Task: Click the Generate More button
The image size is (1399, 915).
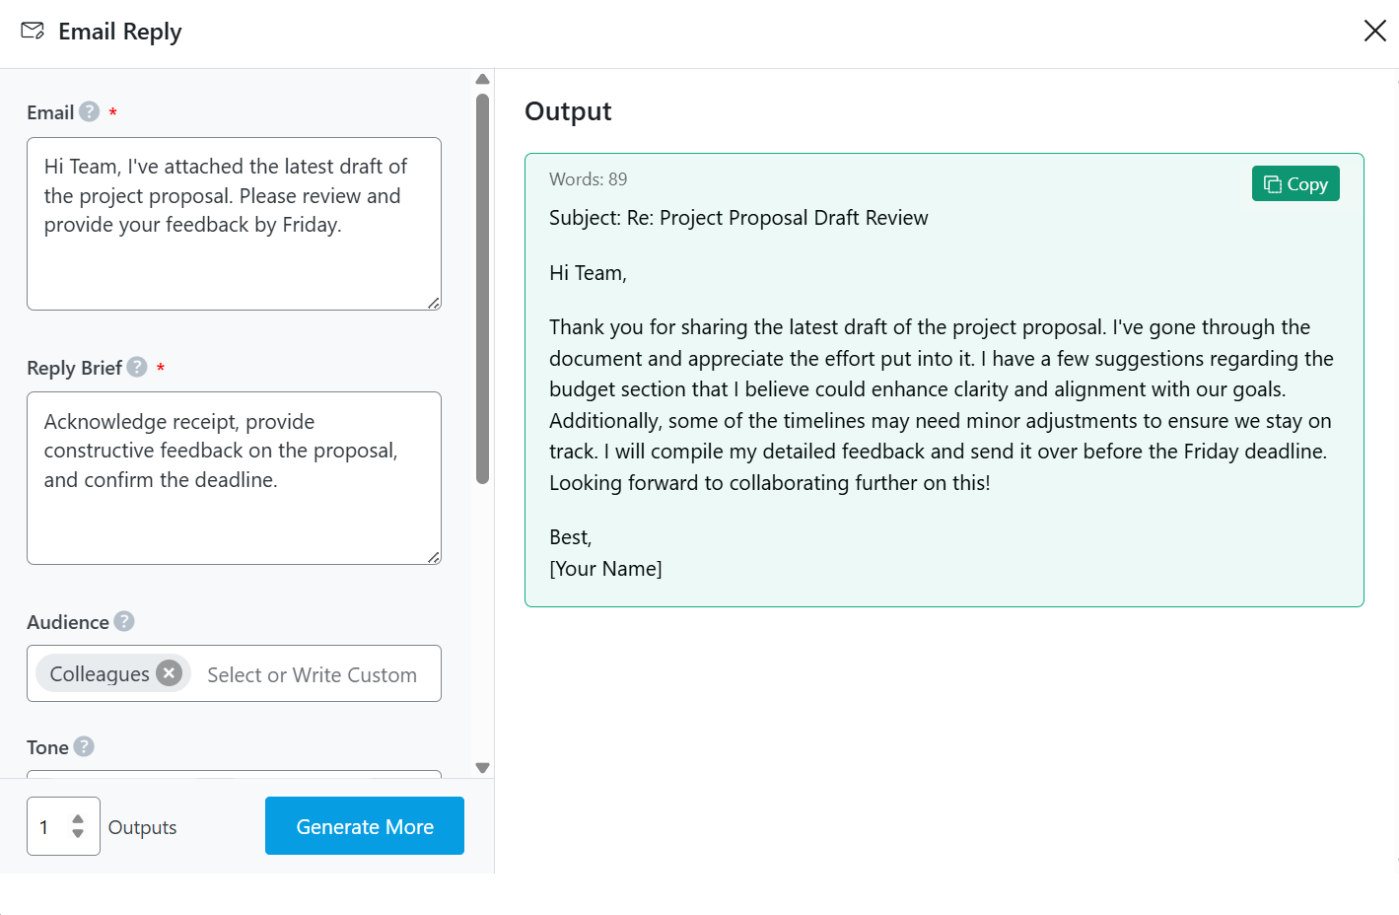Action: click(x=364, y=826)
